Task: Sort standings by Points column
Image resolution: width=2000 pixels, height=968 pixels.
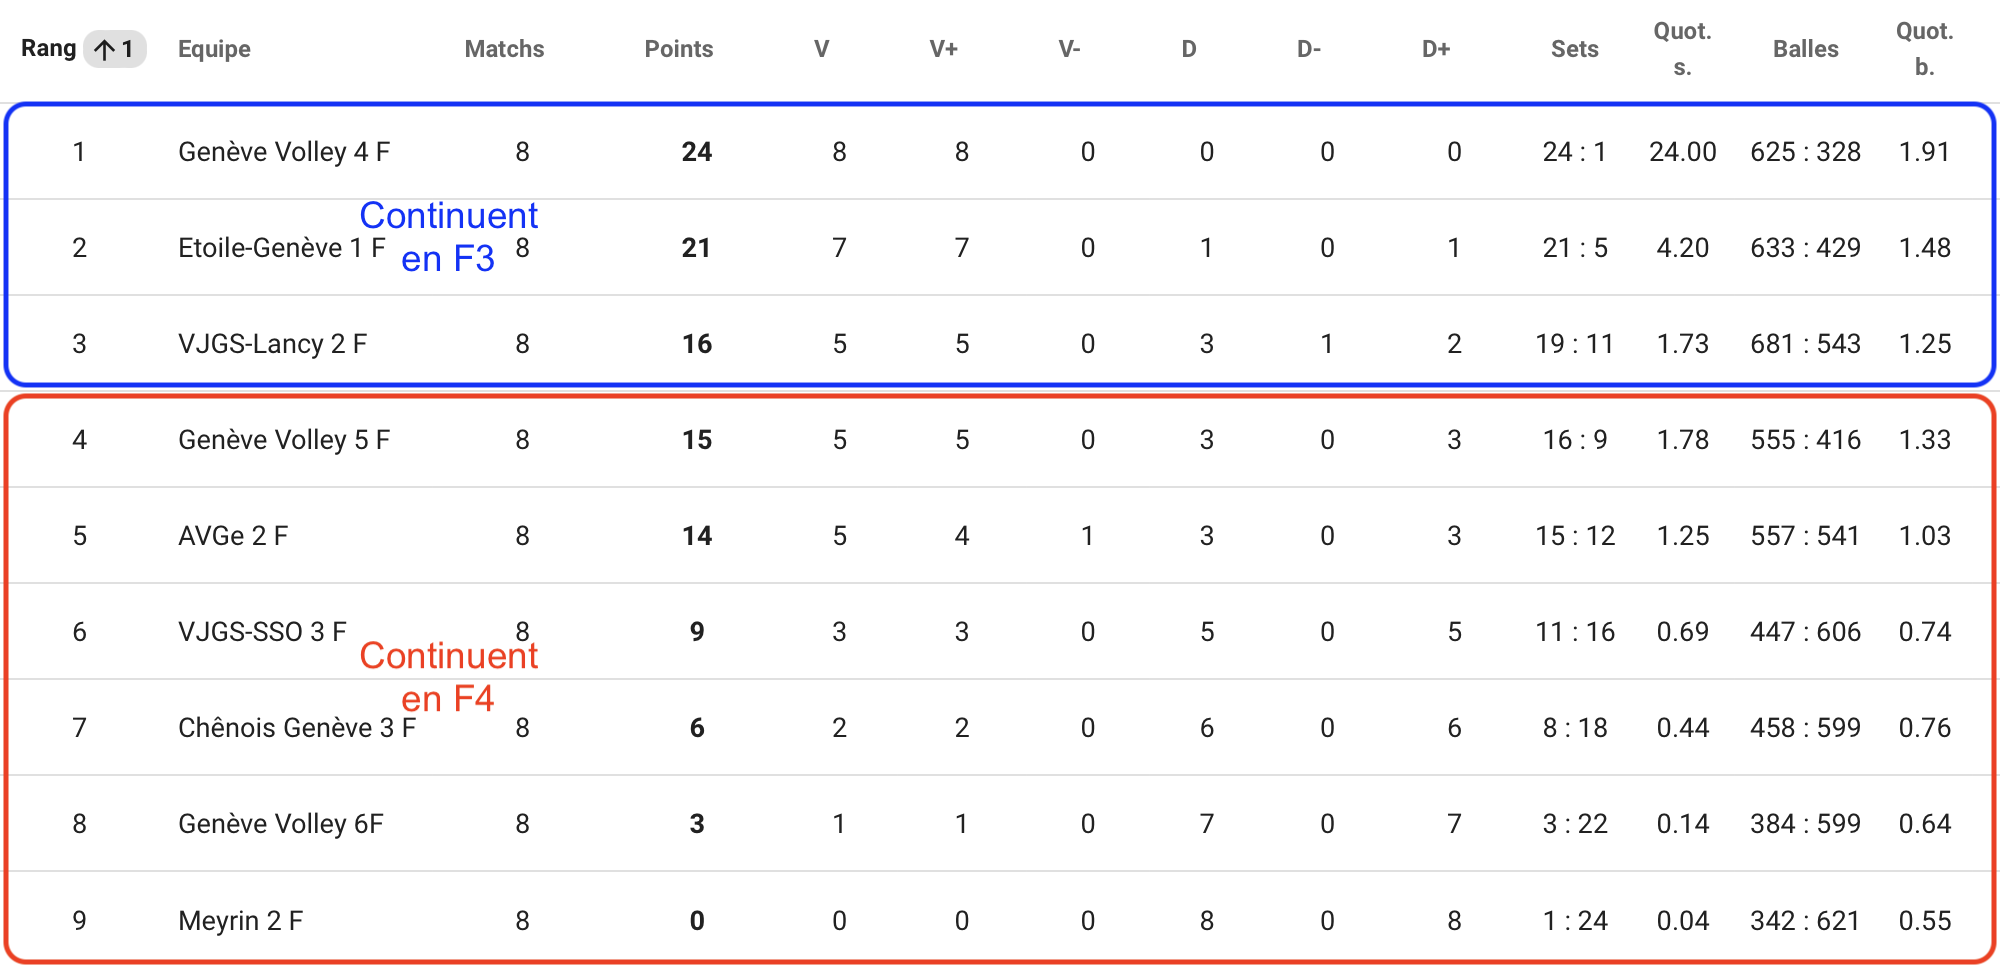Action: pos(679,49)
